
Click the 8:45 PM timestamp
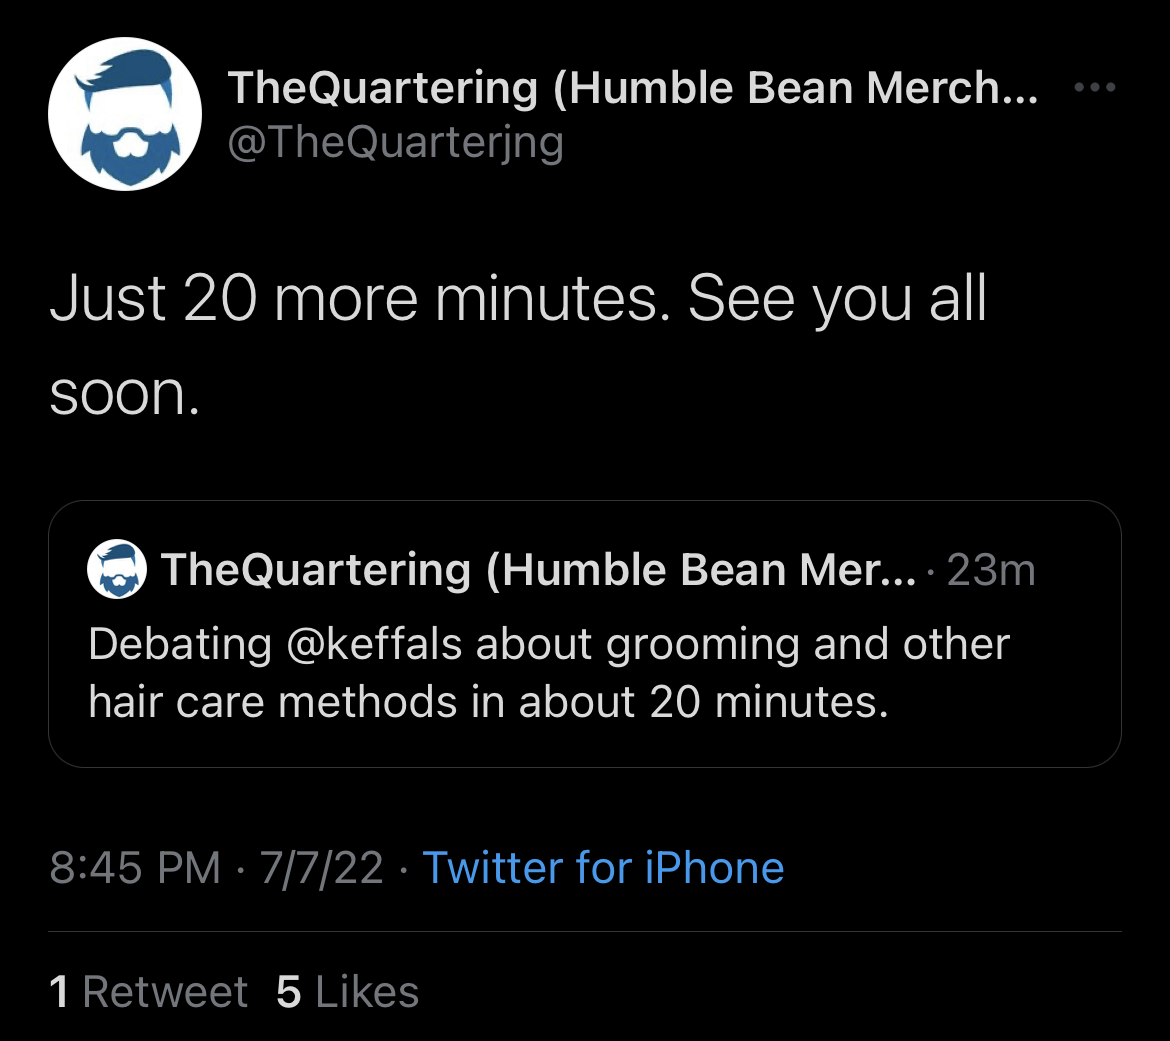coord(135,868)
